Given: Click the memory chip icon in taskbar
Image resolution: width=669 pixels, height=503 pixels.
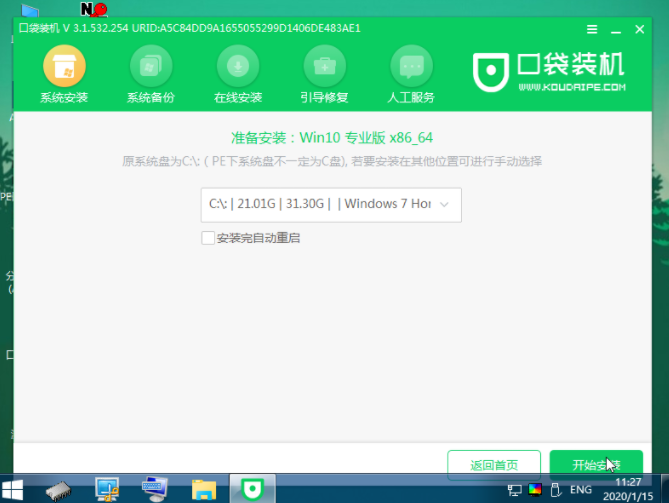Looking at the screenshot, I should pos(61,489).
